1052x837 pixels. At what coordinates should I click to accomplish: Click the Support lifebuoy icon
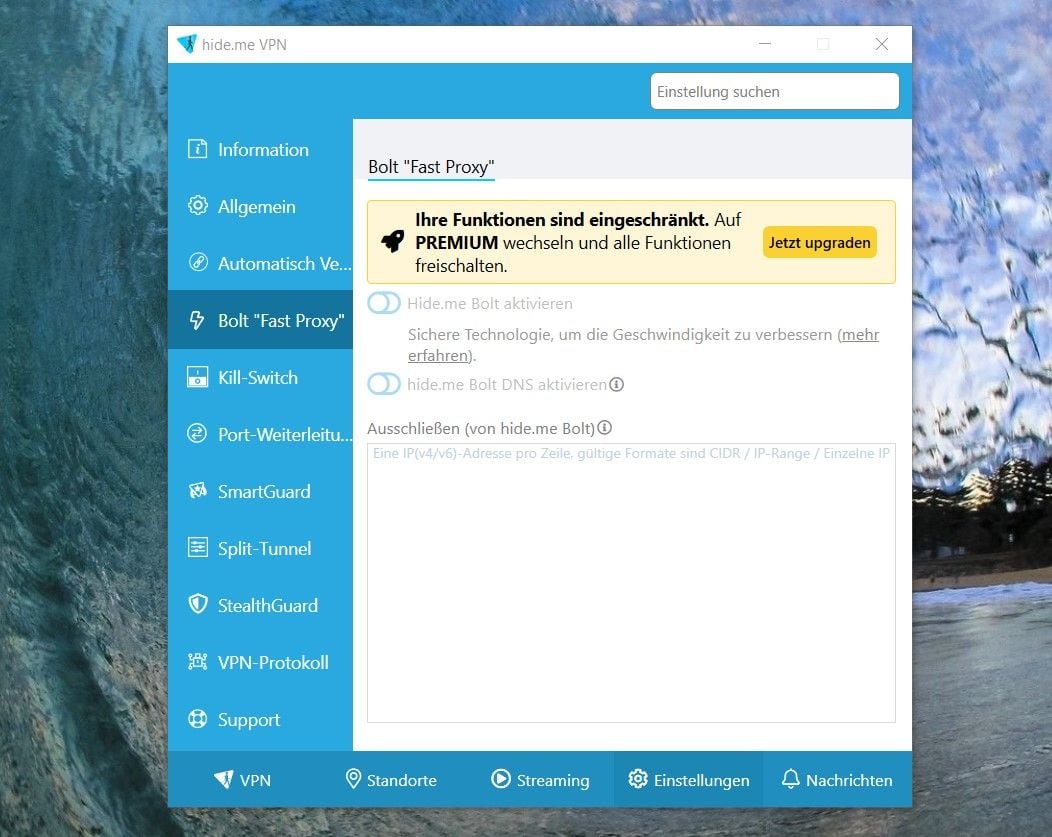(197, 719)
